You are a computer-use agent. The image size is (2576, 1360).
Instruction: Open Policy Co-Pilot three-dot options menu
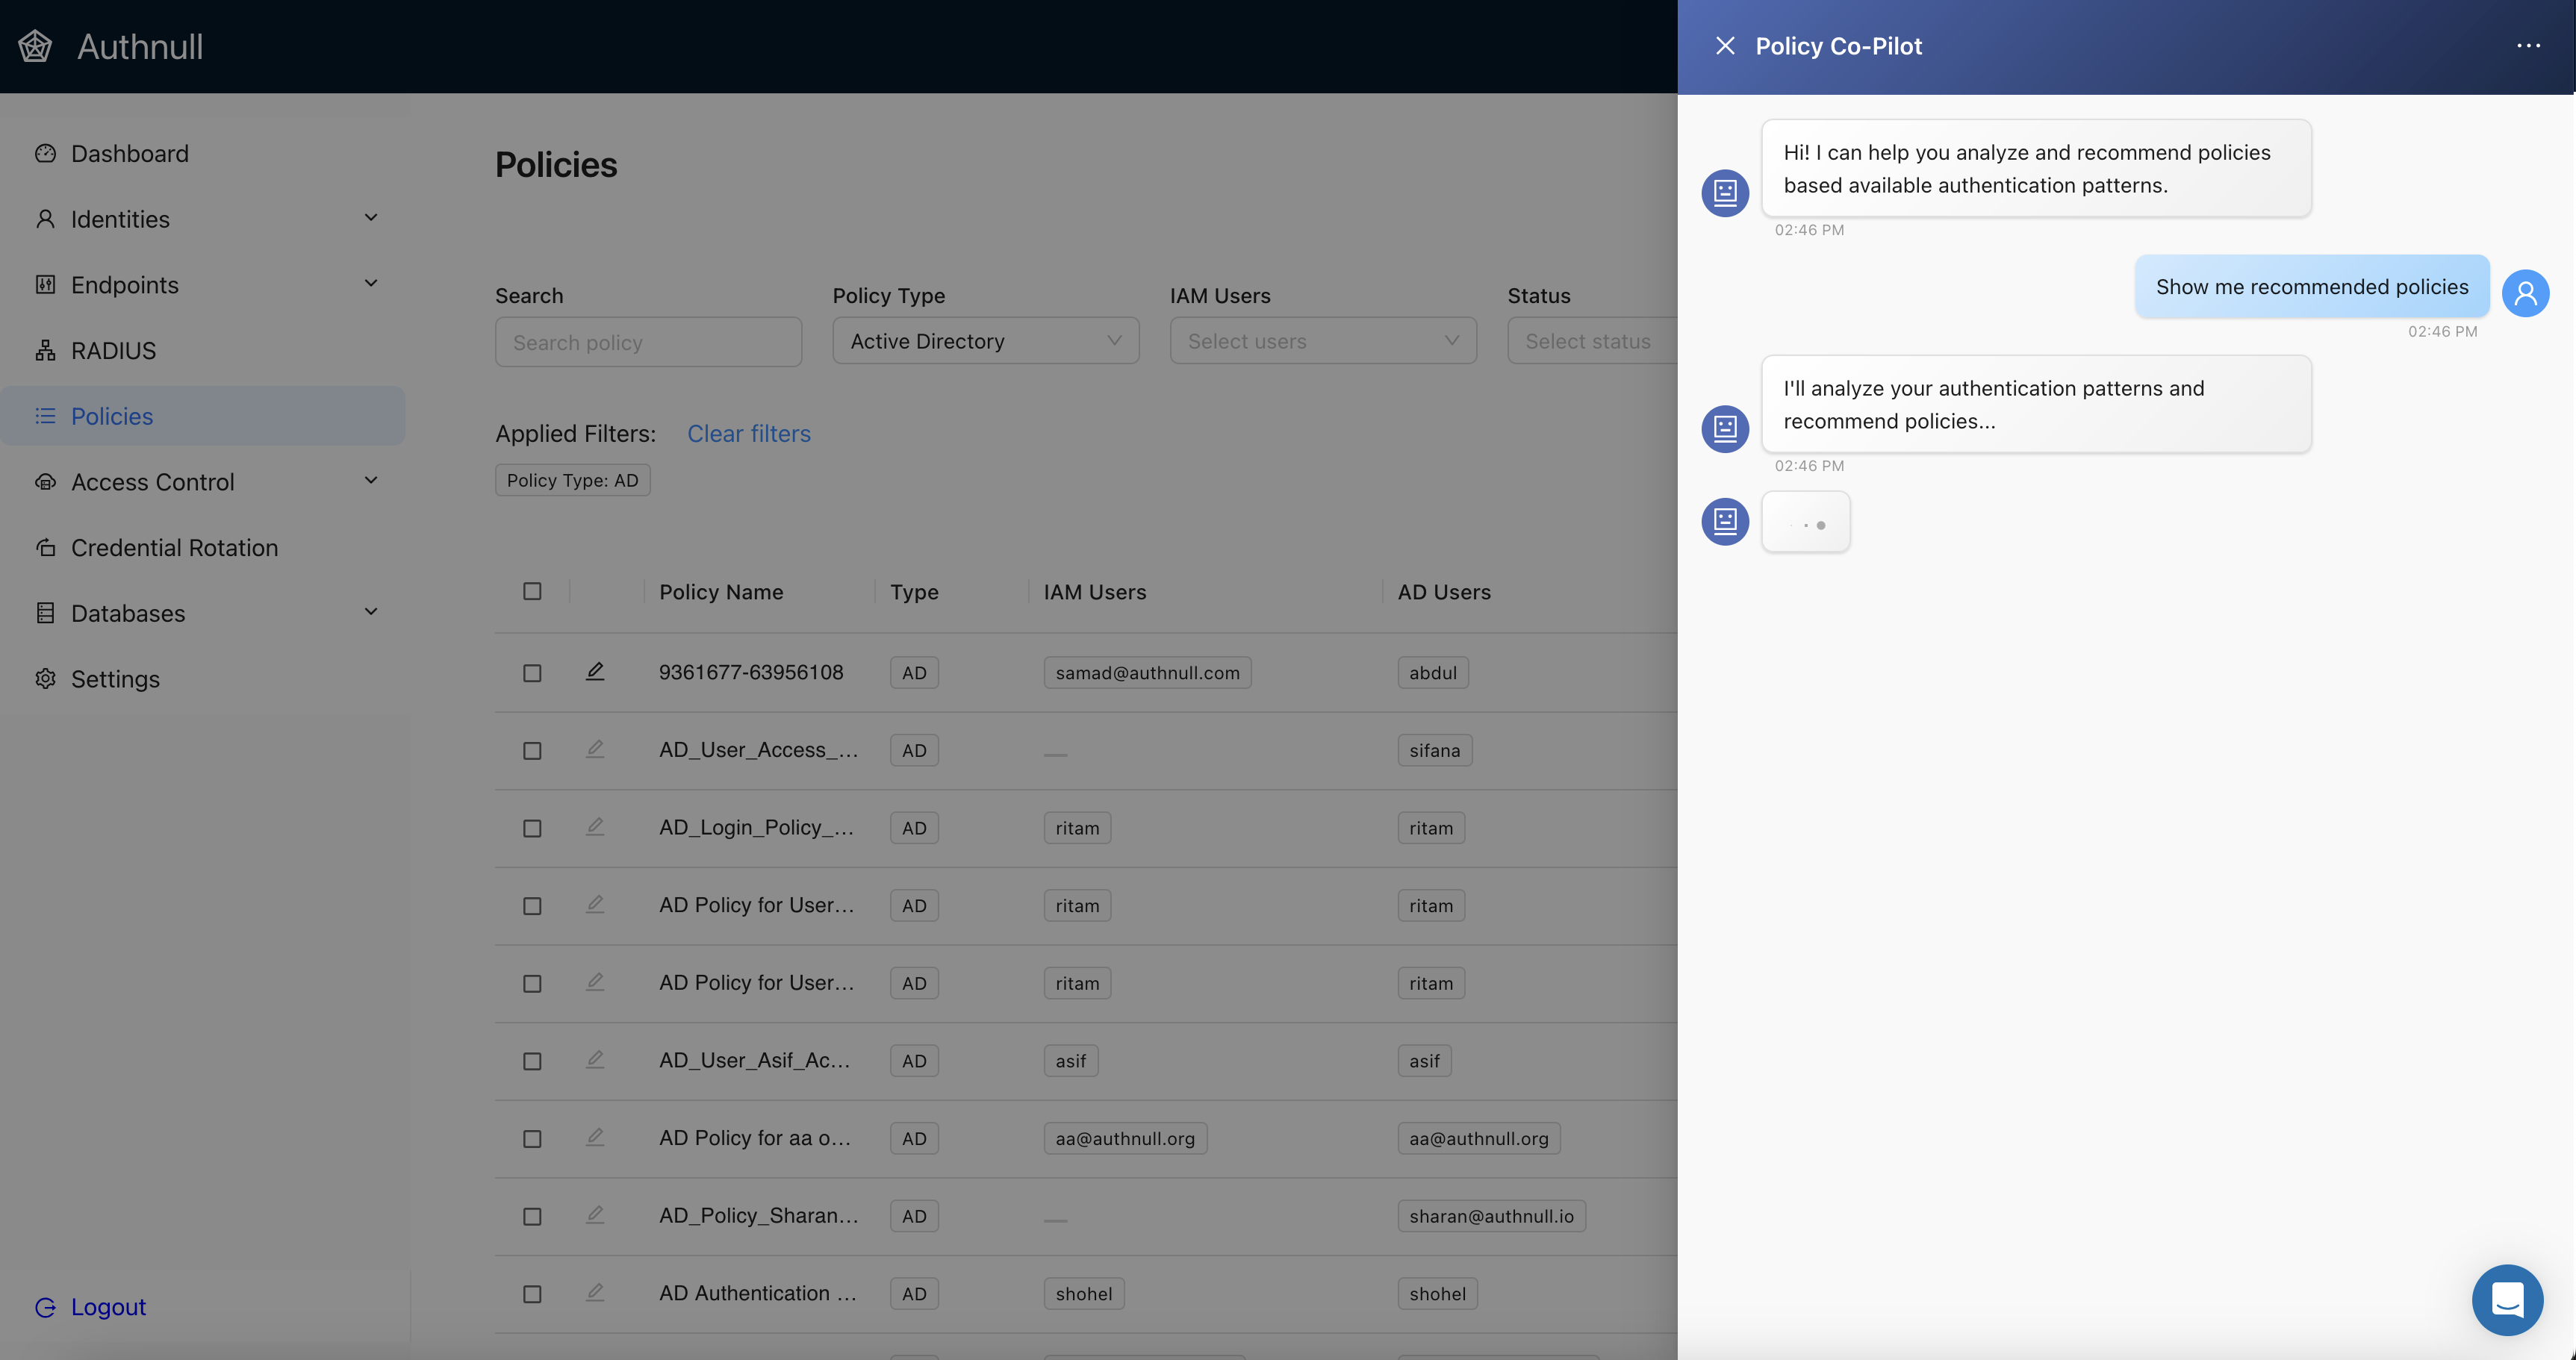(x=2528, y=46)
